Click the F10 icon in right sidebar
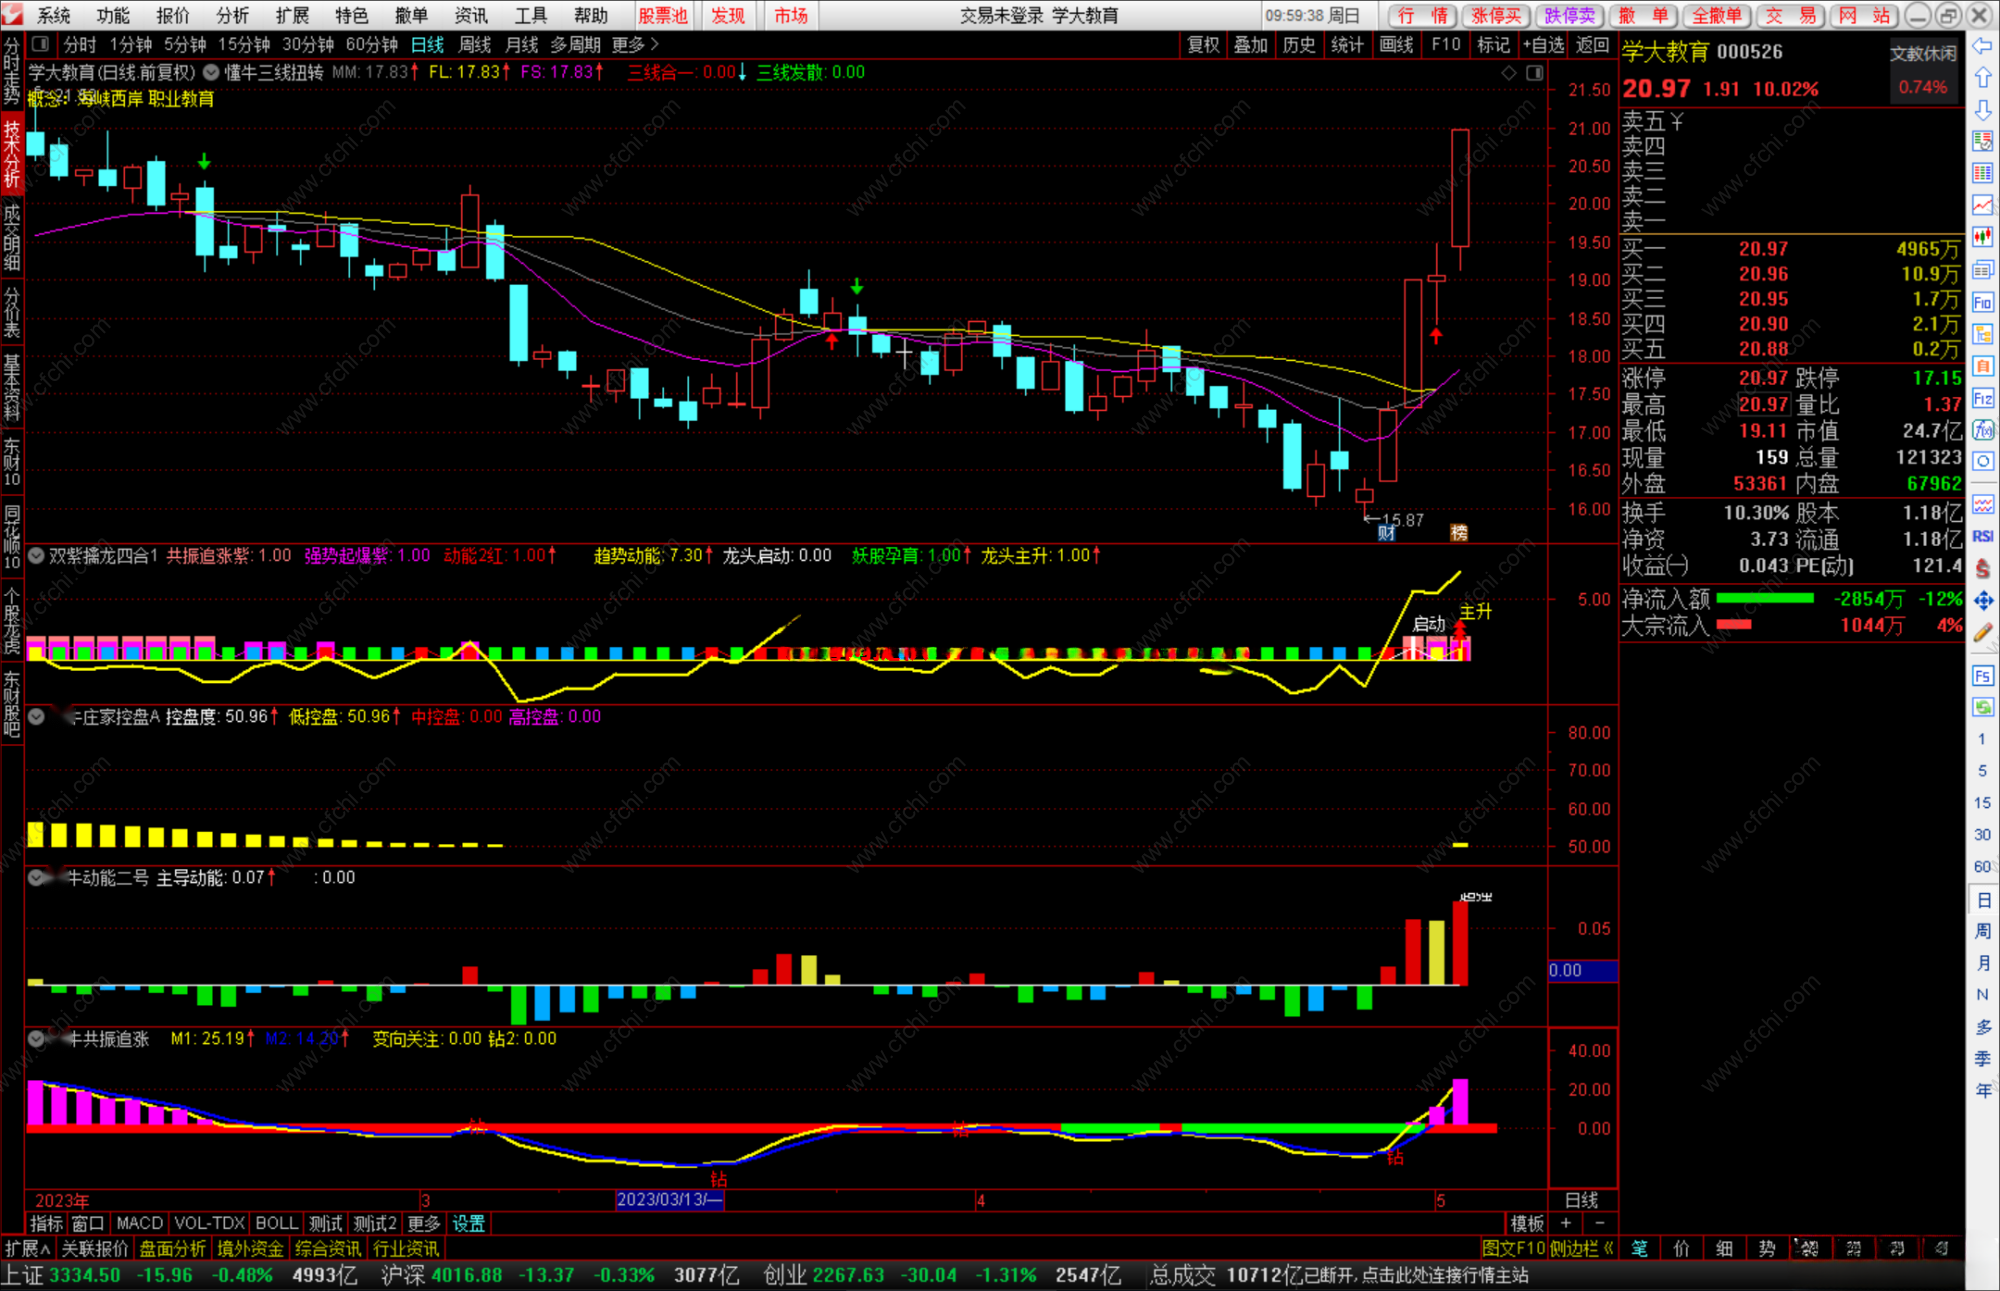The width and height of the screenshot is (2000, 1291). pyautogui.click(x=1982, y=302)
